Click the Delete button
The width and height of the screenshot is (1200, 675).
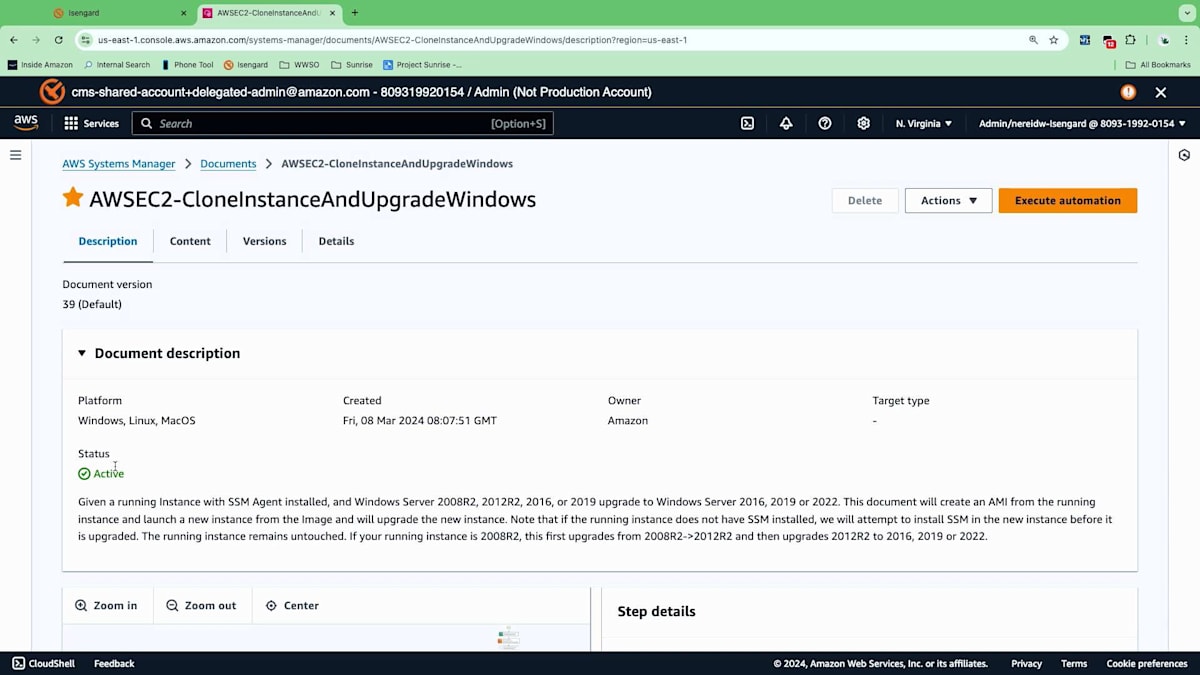pyautogui.click(x=865, y=200)
